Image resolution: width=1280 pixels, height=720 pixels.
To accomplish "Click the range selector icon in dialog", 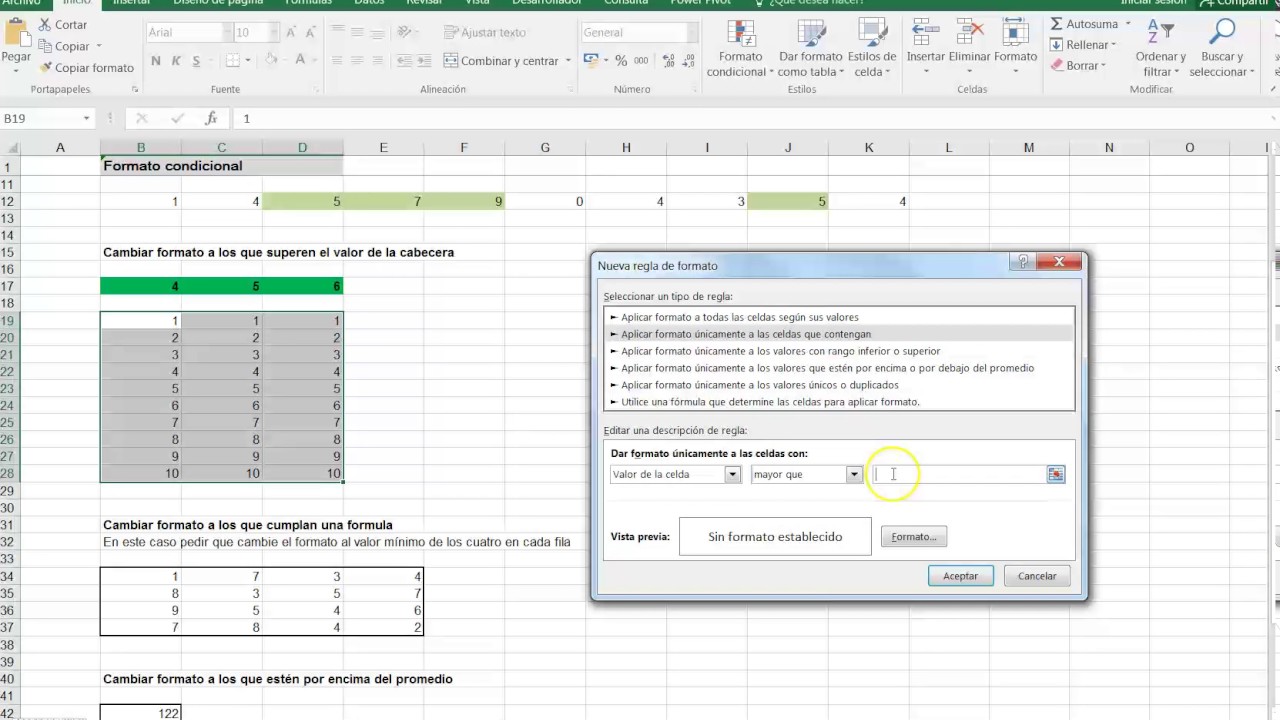I will tap(1056, 475).
